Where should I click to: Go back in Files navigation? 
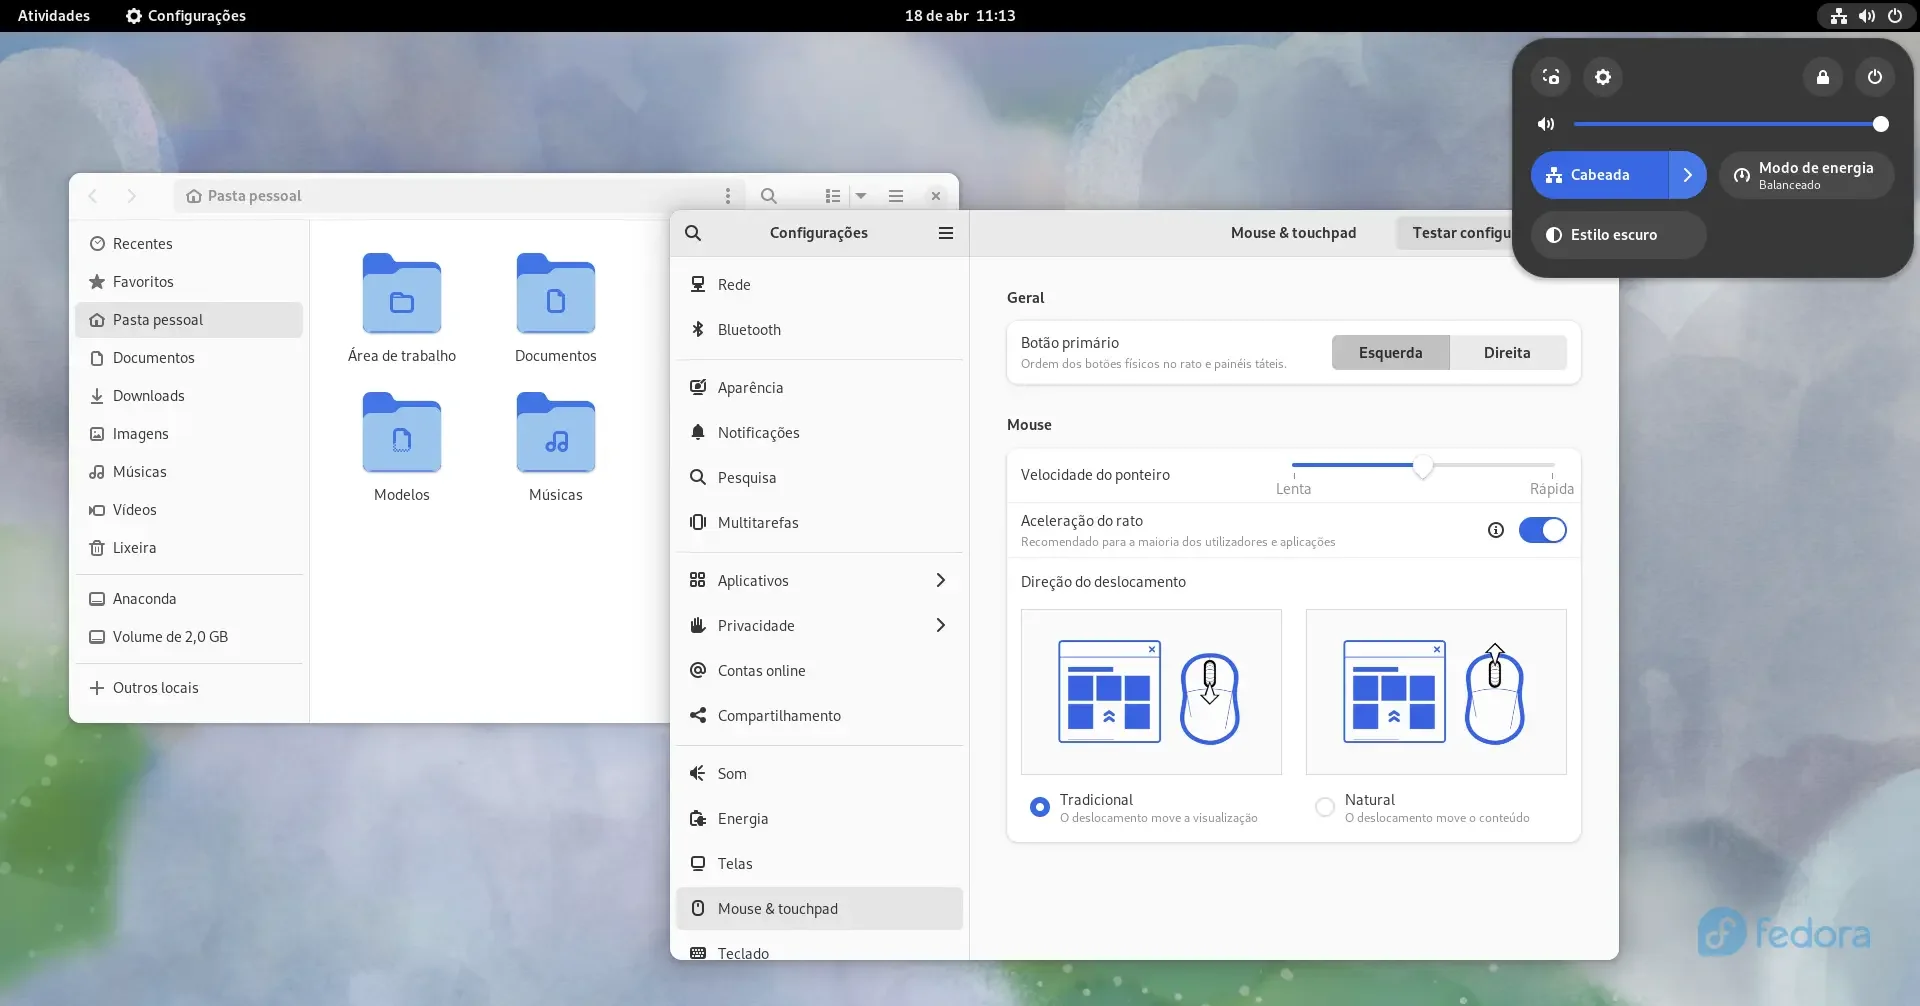[93, 196]
